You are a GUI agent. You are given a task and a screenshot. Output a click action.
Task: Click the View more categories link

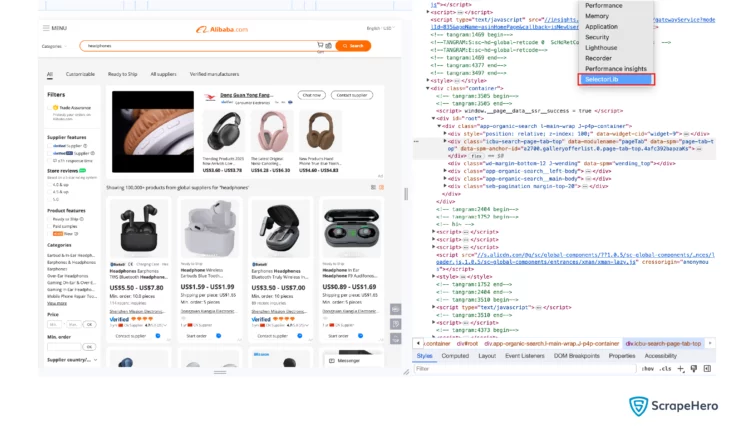click(x=57, y=303)
